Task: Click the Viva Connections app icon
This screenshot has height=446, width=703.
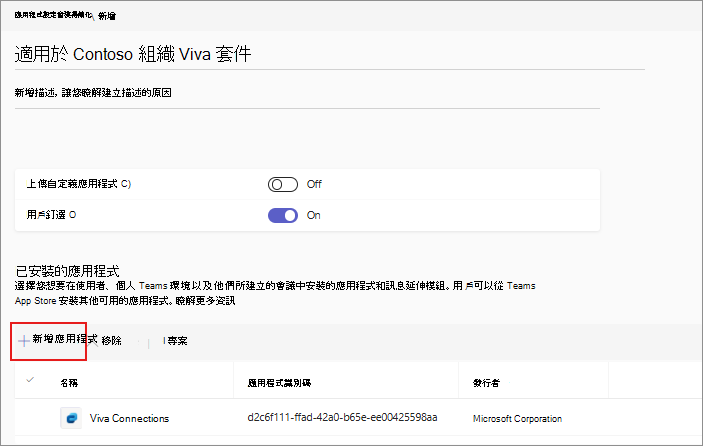Action: click(x=71, y=418)
